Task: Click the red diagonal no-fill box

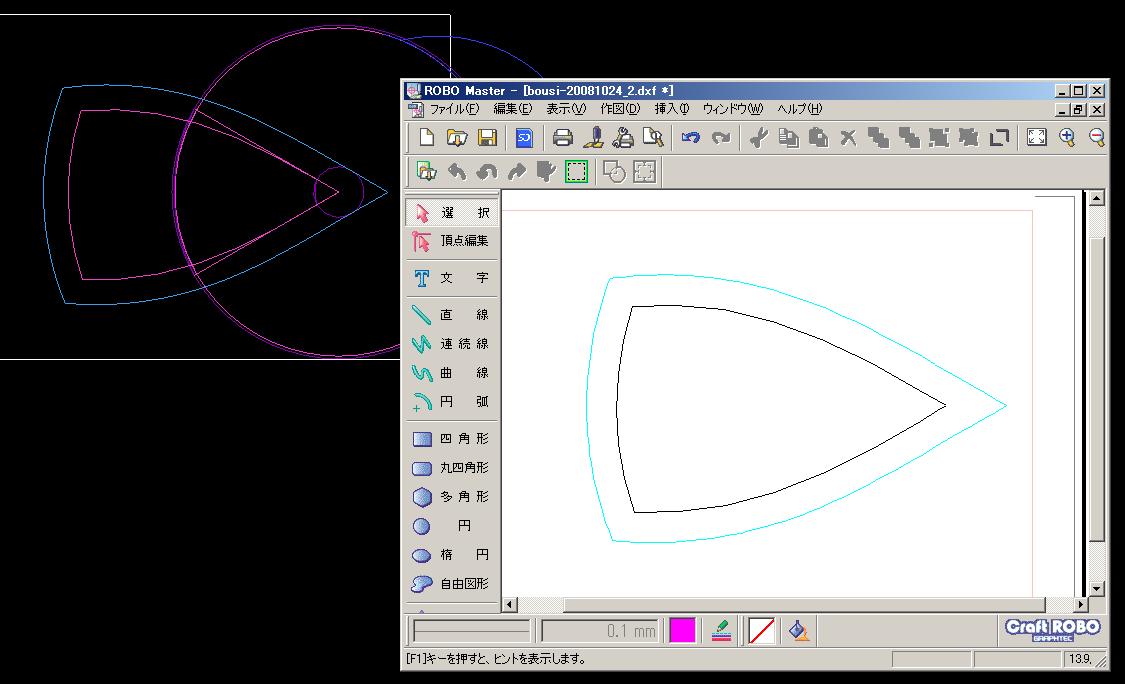Action: [761, 631]
